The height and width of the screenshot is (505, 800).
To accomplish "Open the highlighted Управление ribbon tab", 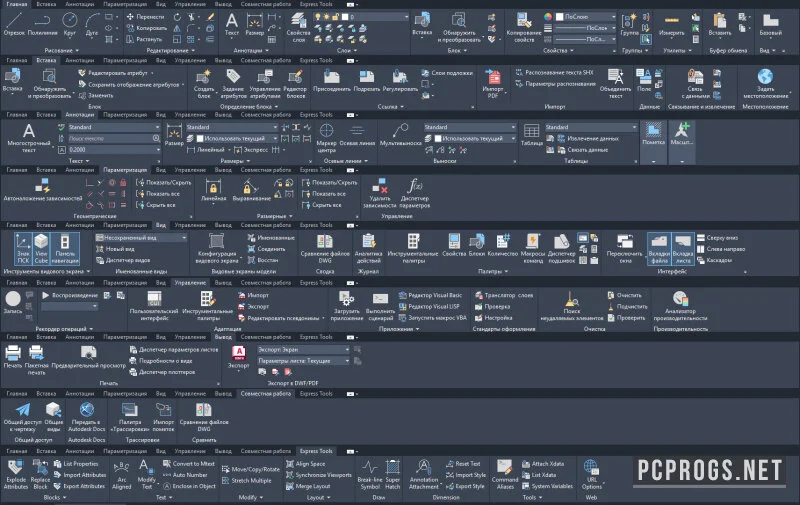I will coord(190,283).
